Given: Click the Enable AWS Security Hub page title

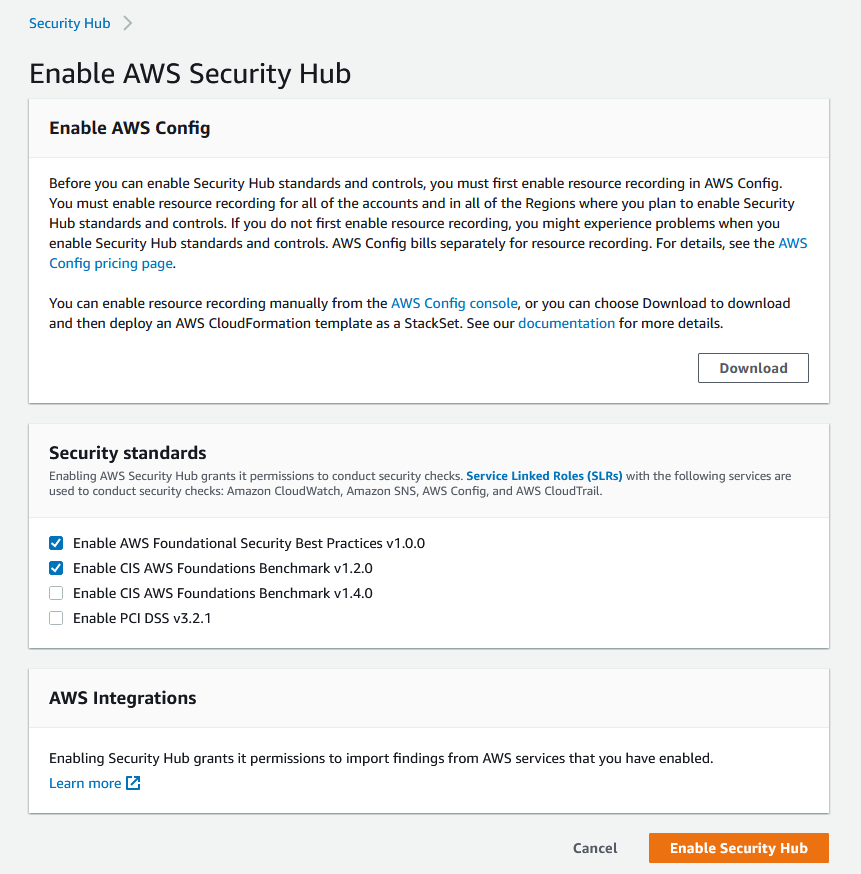Looking at the screenshot, I should point(190,74).
